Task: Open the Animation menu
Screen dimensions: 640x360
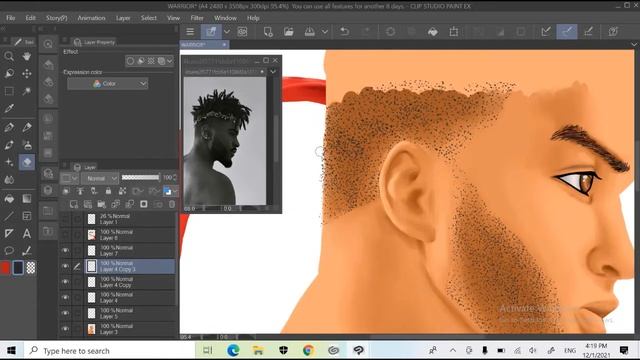Action: pyautogui.click(x=91, y=18)
